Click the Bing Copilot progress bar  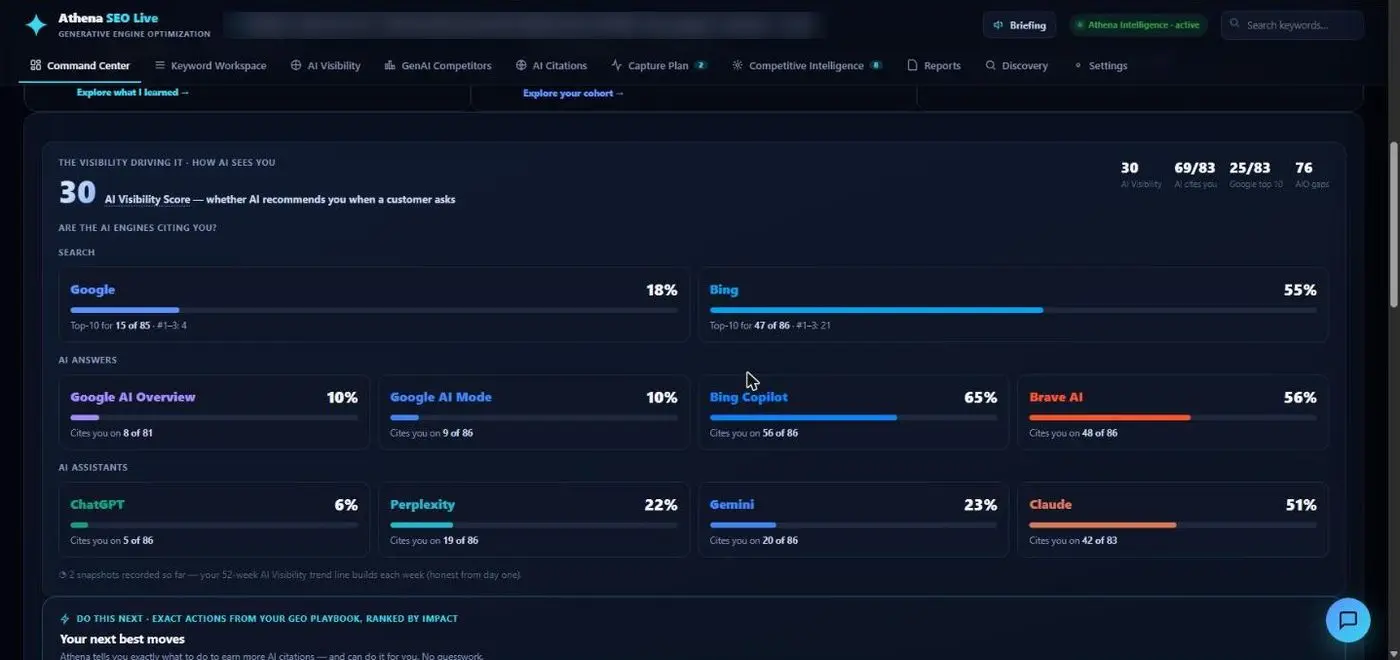853,417
